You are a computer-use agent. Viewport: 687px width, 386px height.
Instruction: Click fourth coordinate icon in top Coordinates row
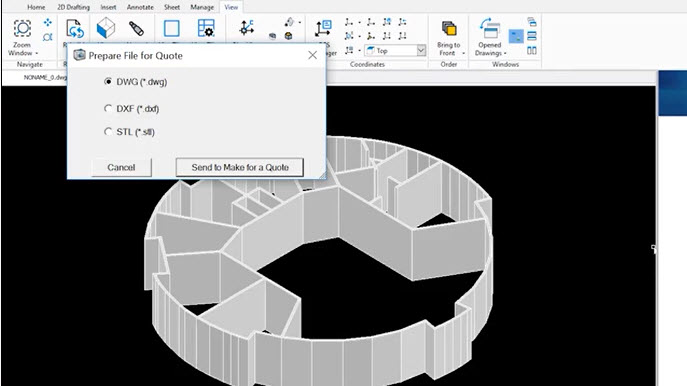click(402, 22)
